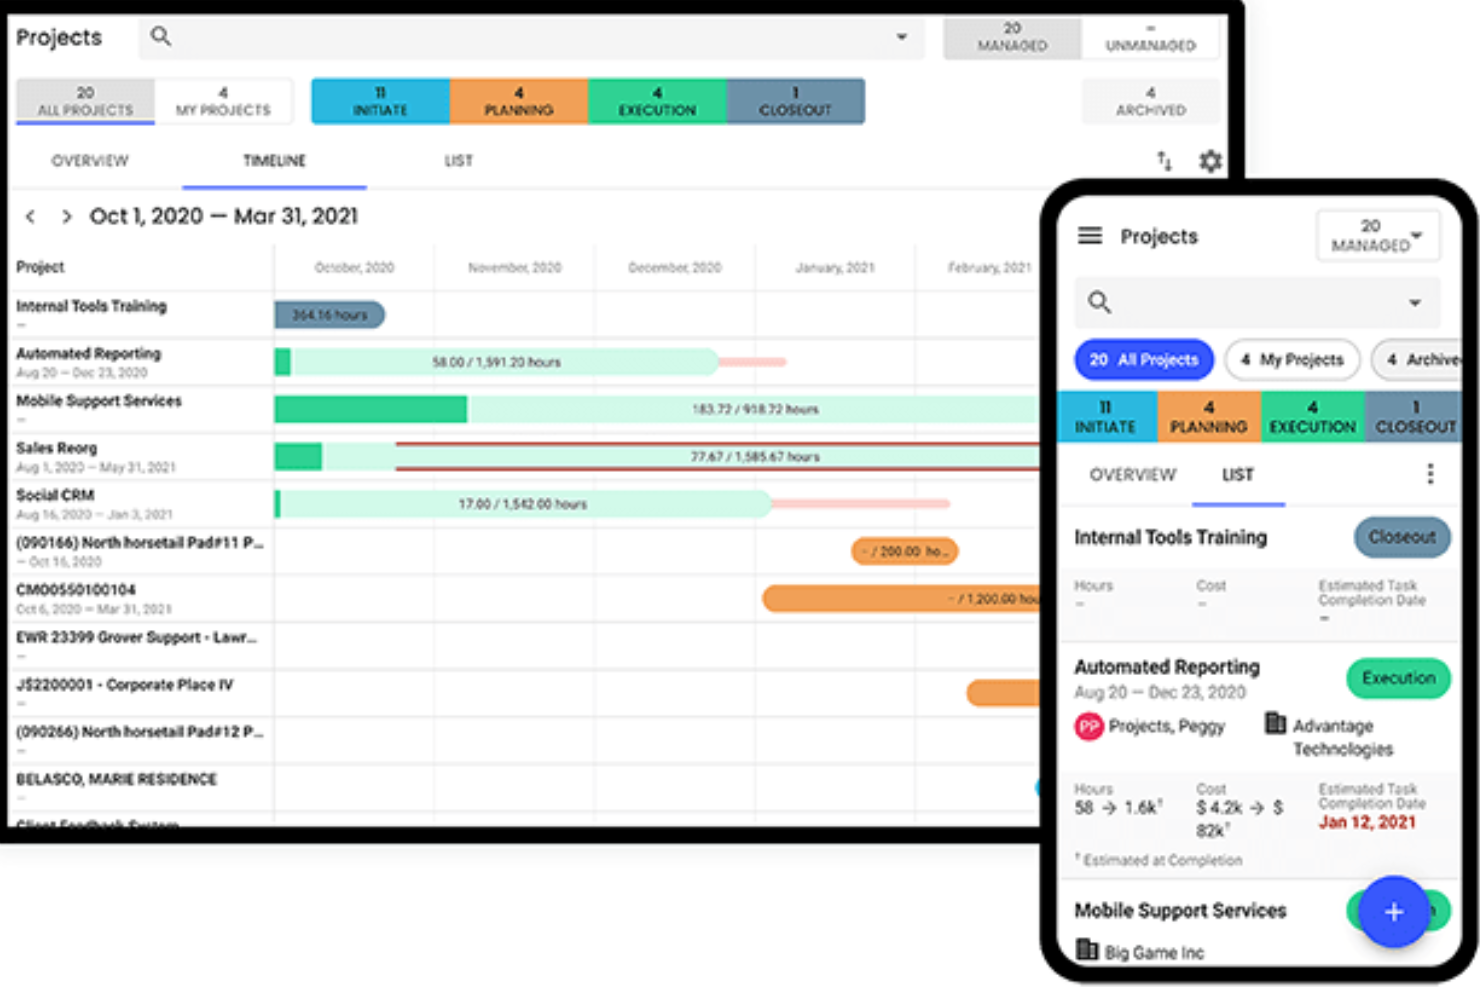This screenshot has height=987, width=1480.
Task: Open the 4 Archived projects on desktop
Action: pyautogui.click(x=1150, y=101)
